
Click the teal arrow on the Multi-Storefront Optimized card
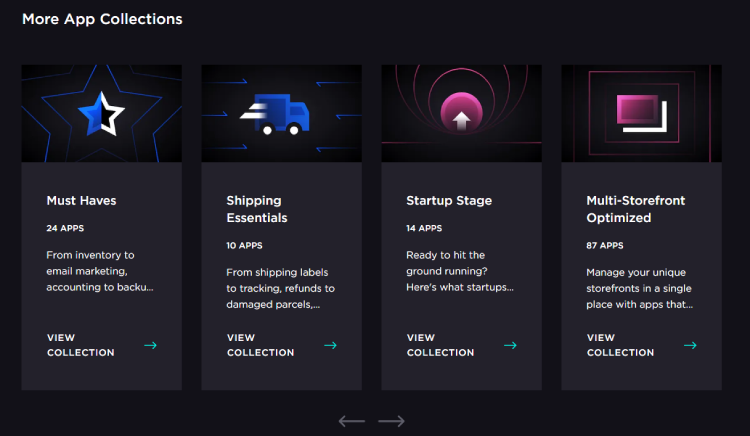[x=690, y=345]
